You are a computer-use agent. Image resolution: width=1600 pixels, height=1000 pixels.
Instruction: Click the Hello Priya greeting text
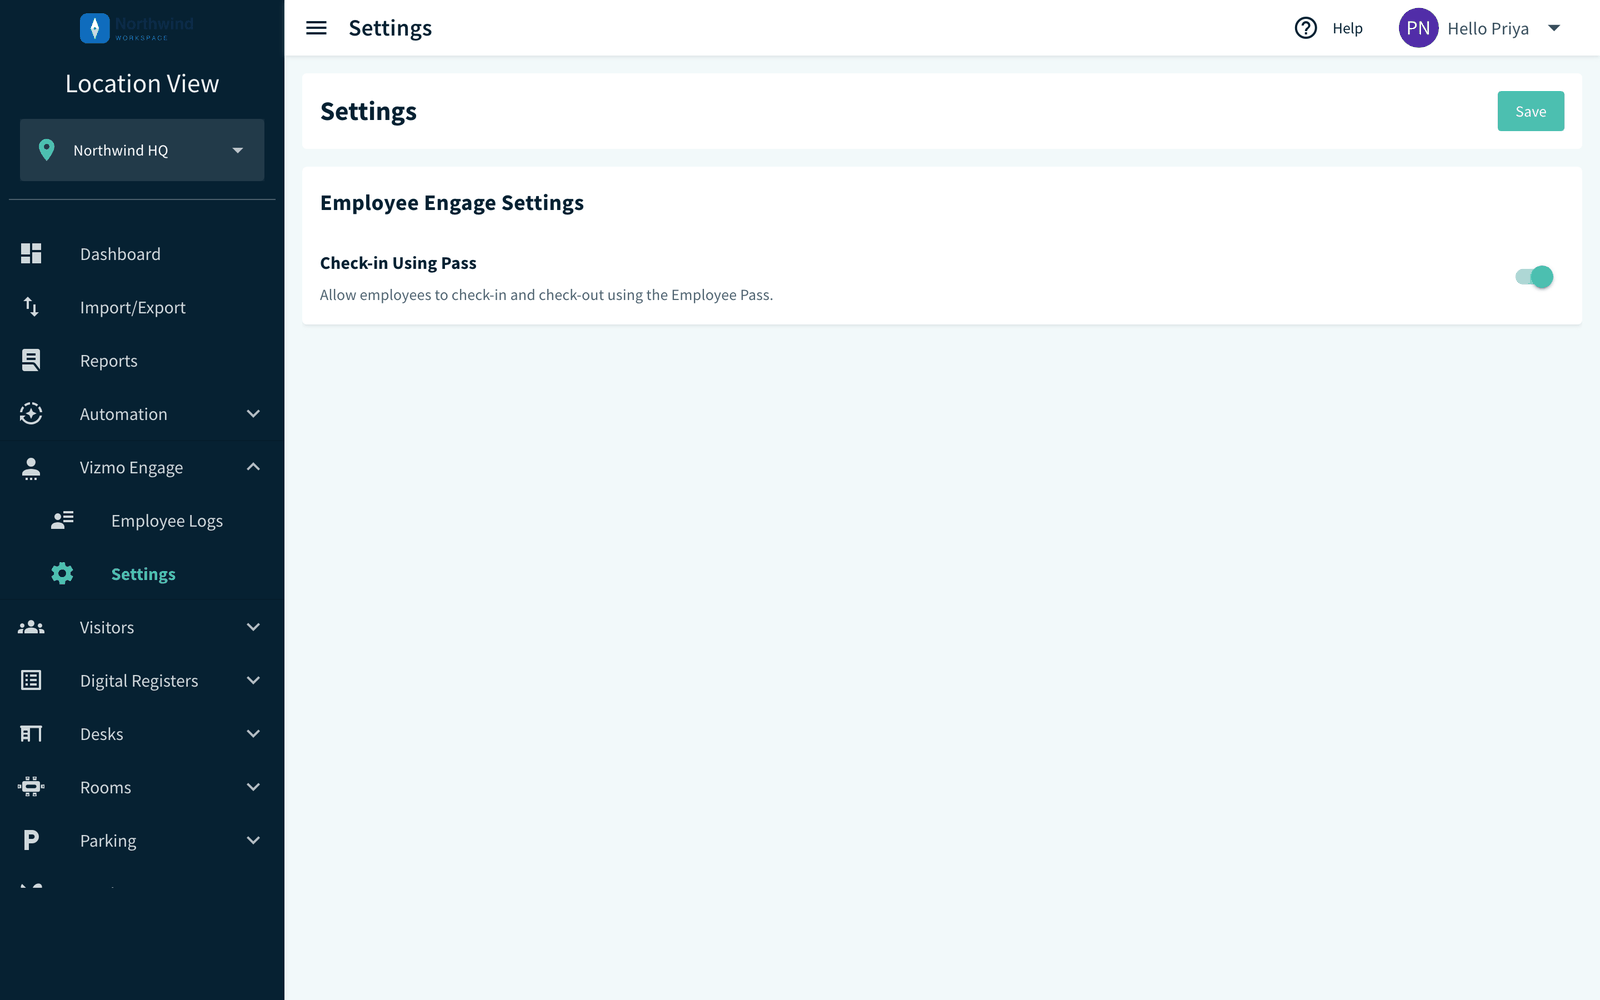1488,28
